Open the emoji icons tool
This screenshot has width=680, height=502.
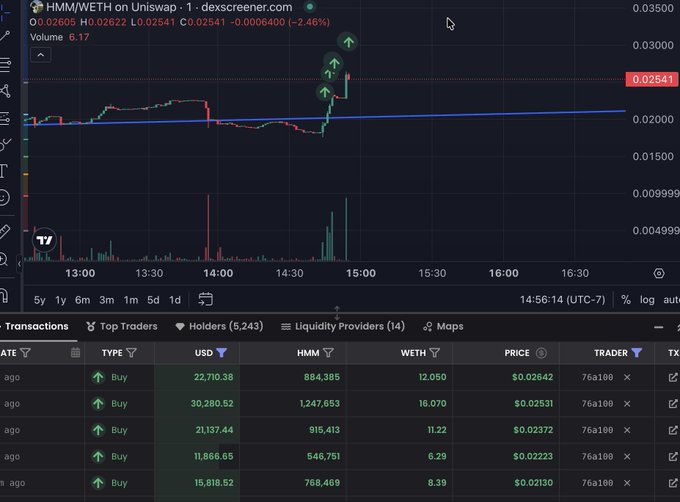tap(4, 198)
